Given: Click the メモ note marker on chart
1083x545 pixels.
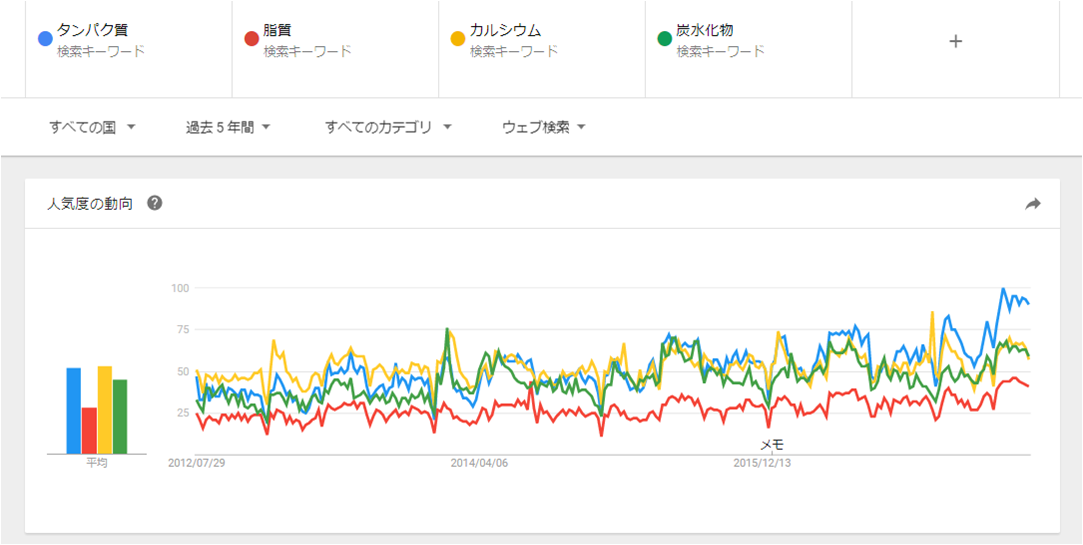Looking at the screenshot, I should [771, 444].
